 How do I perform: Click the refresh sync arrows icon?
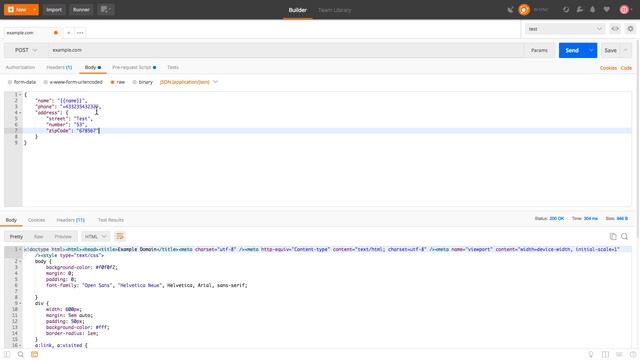coord(566,9)
